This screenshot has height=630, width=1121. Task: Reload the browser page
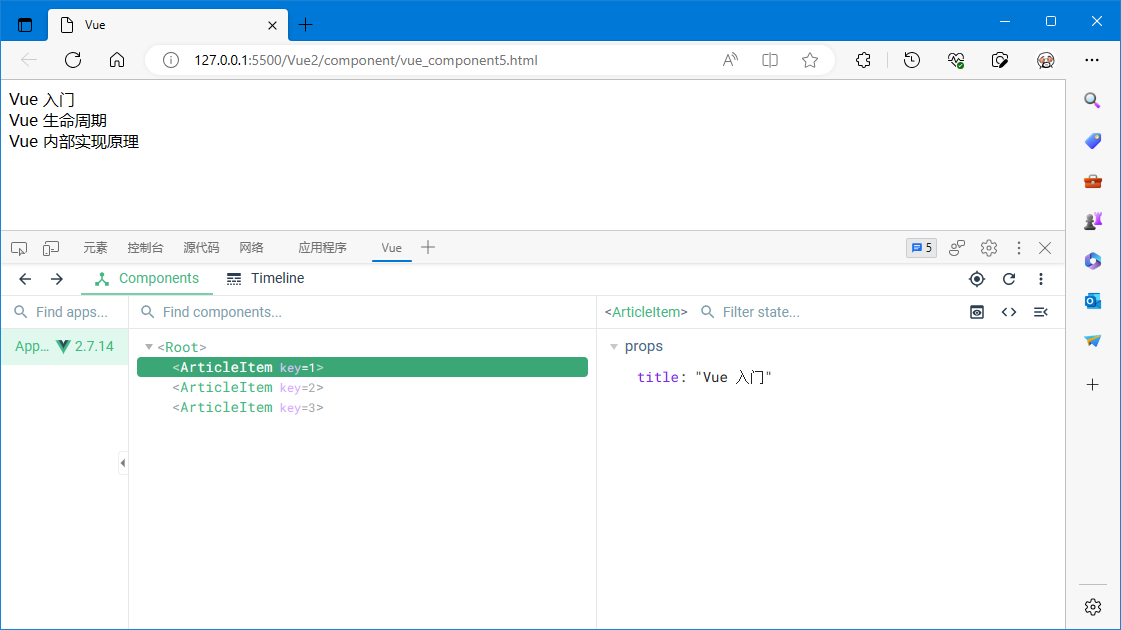point(73,60)
